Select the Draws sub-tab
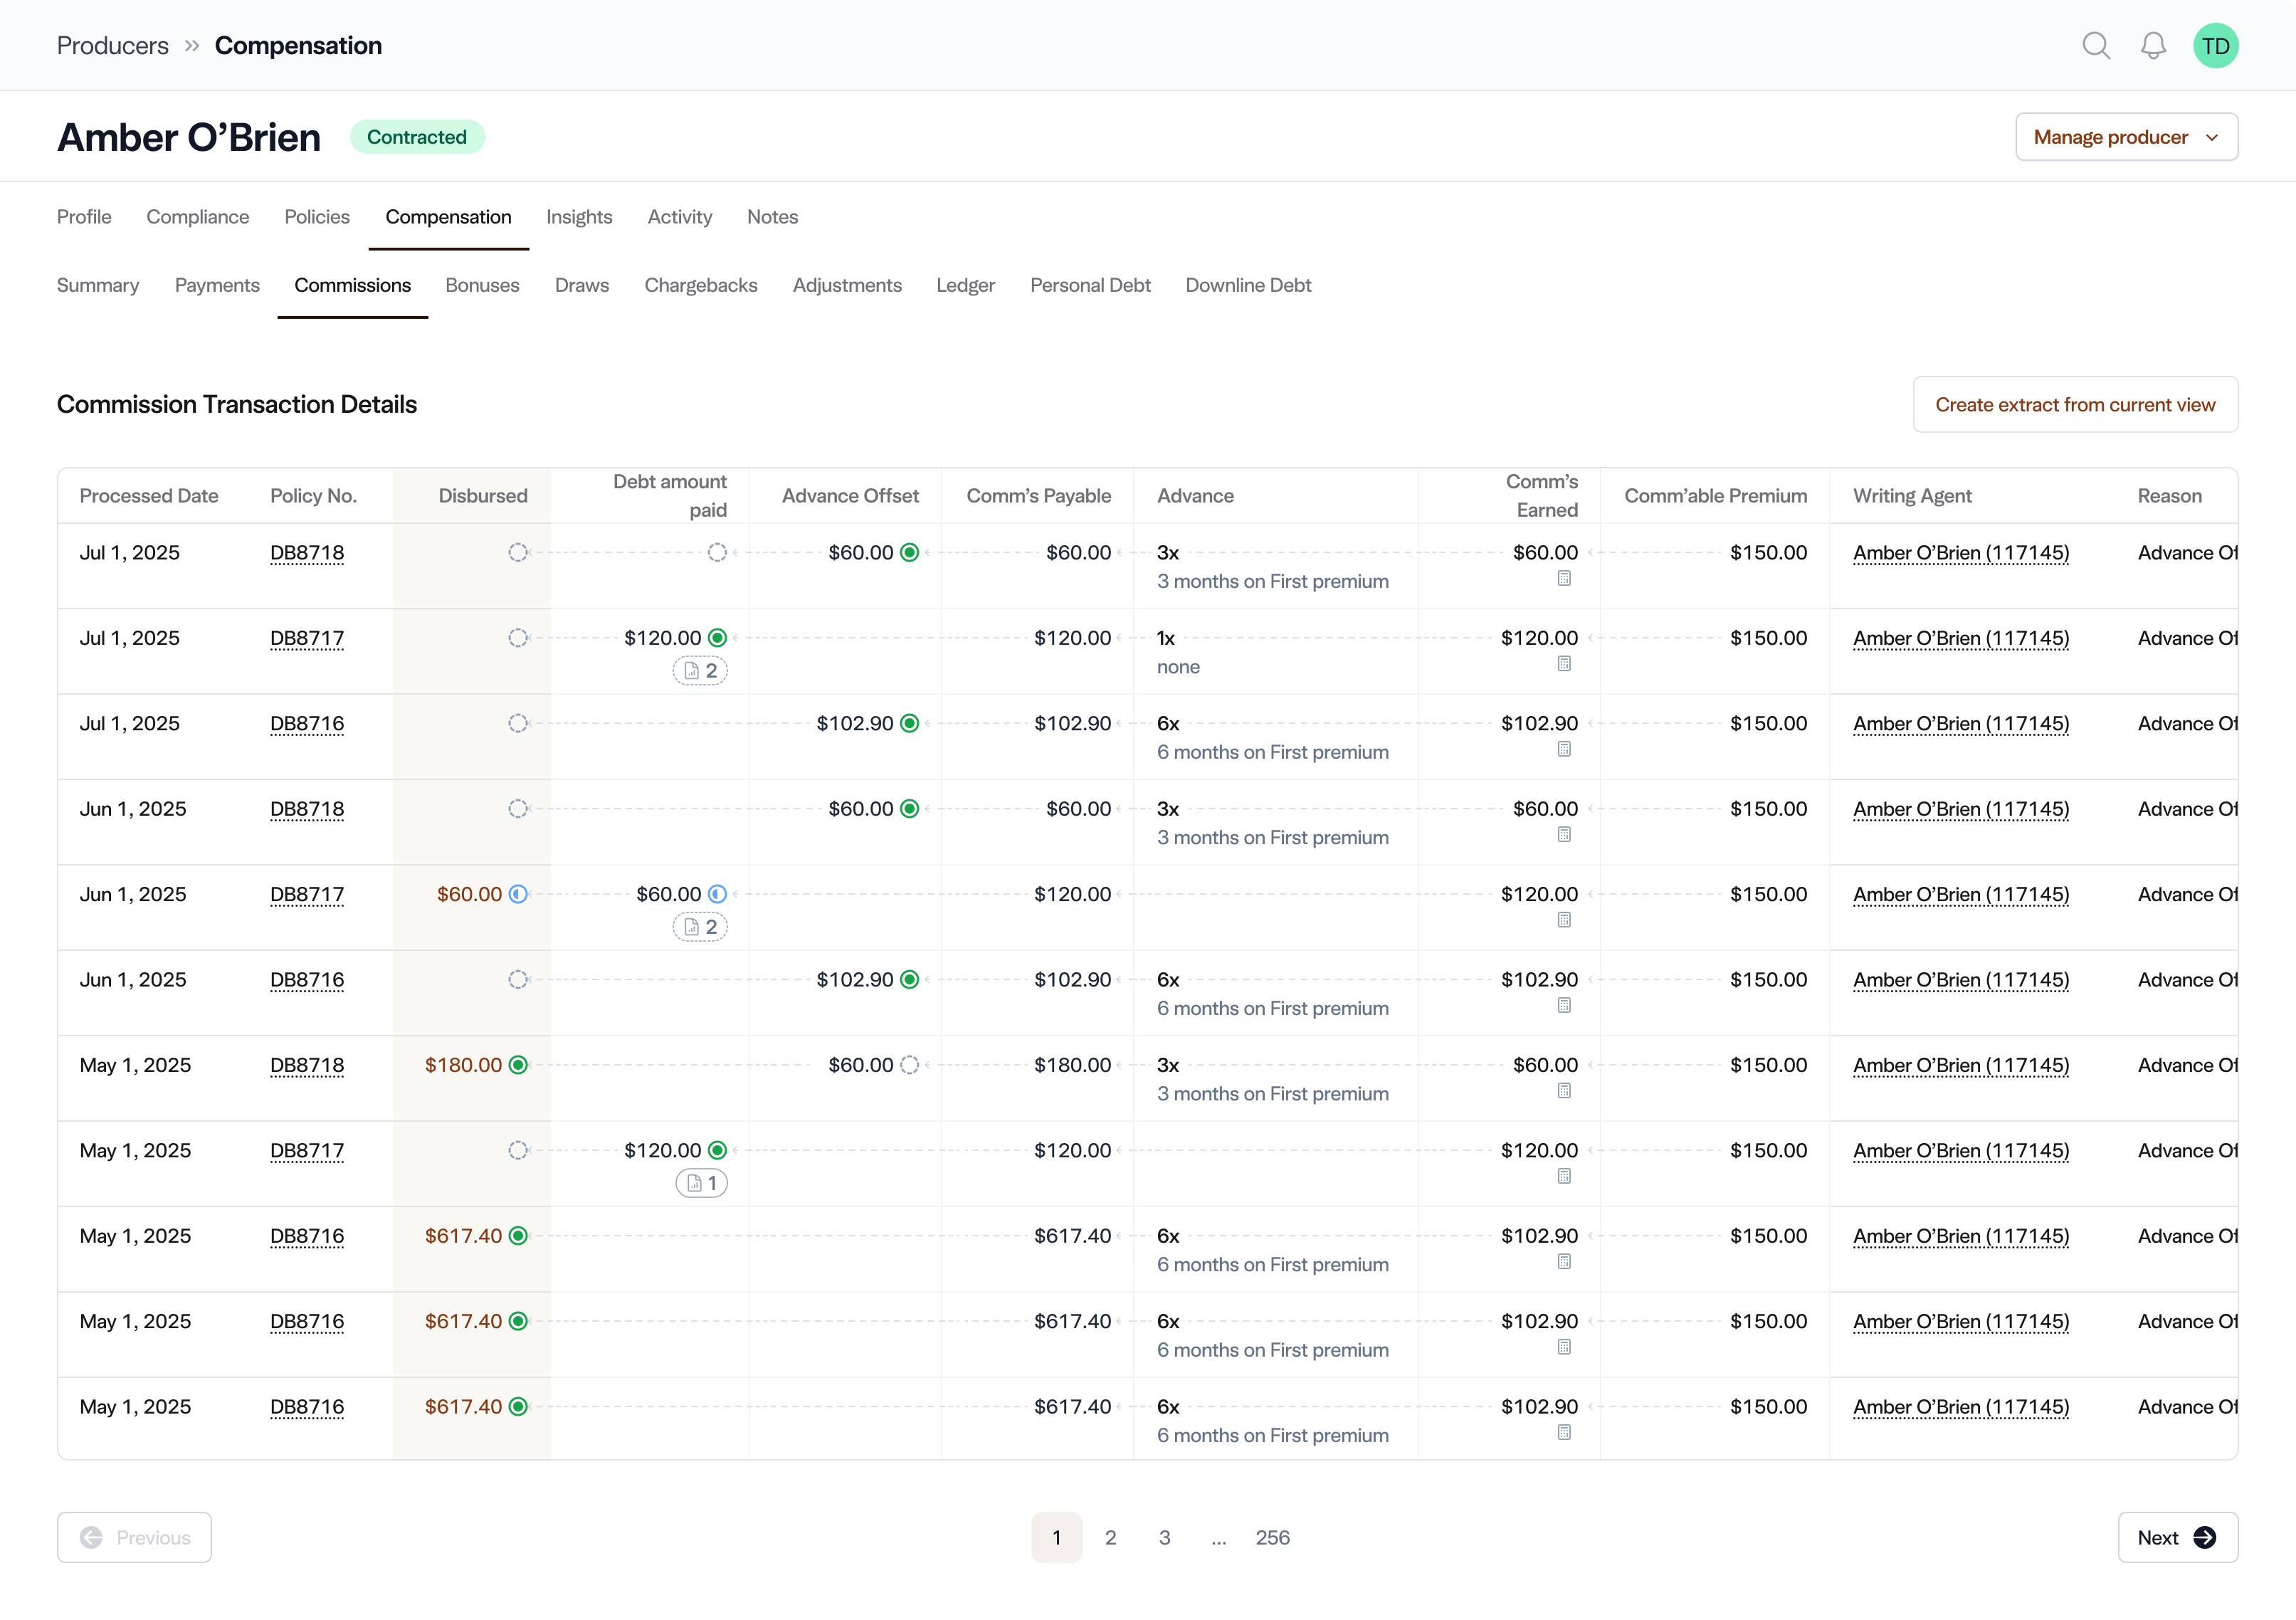Image resolution: width=2296 pixels, height=1620 pixels. (x=582, y=286)
